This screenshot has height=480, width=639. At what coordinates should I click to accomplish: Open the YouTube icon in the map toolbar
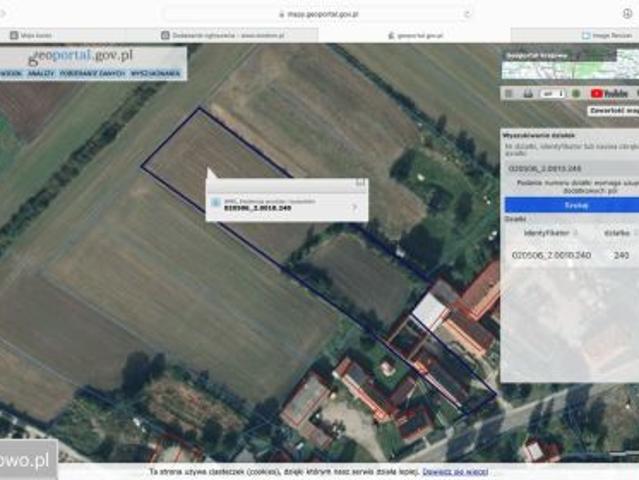point(609,94)
